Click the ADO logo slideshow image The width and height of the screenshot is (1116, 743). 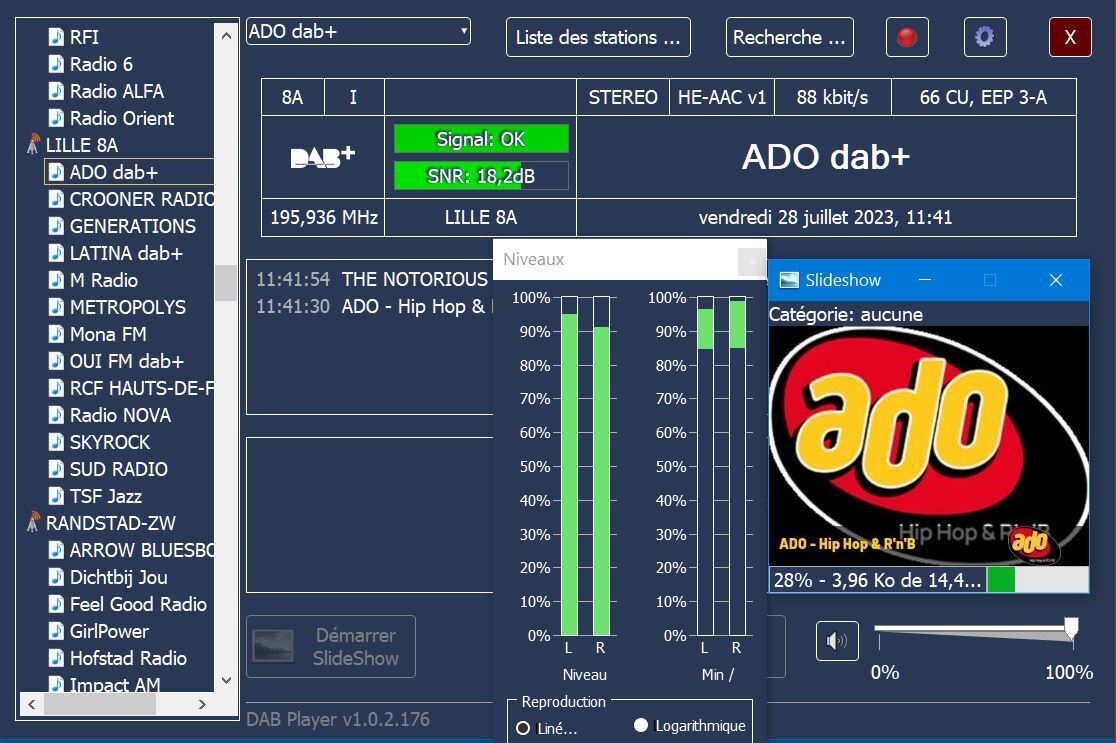929,446
